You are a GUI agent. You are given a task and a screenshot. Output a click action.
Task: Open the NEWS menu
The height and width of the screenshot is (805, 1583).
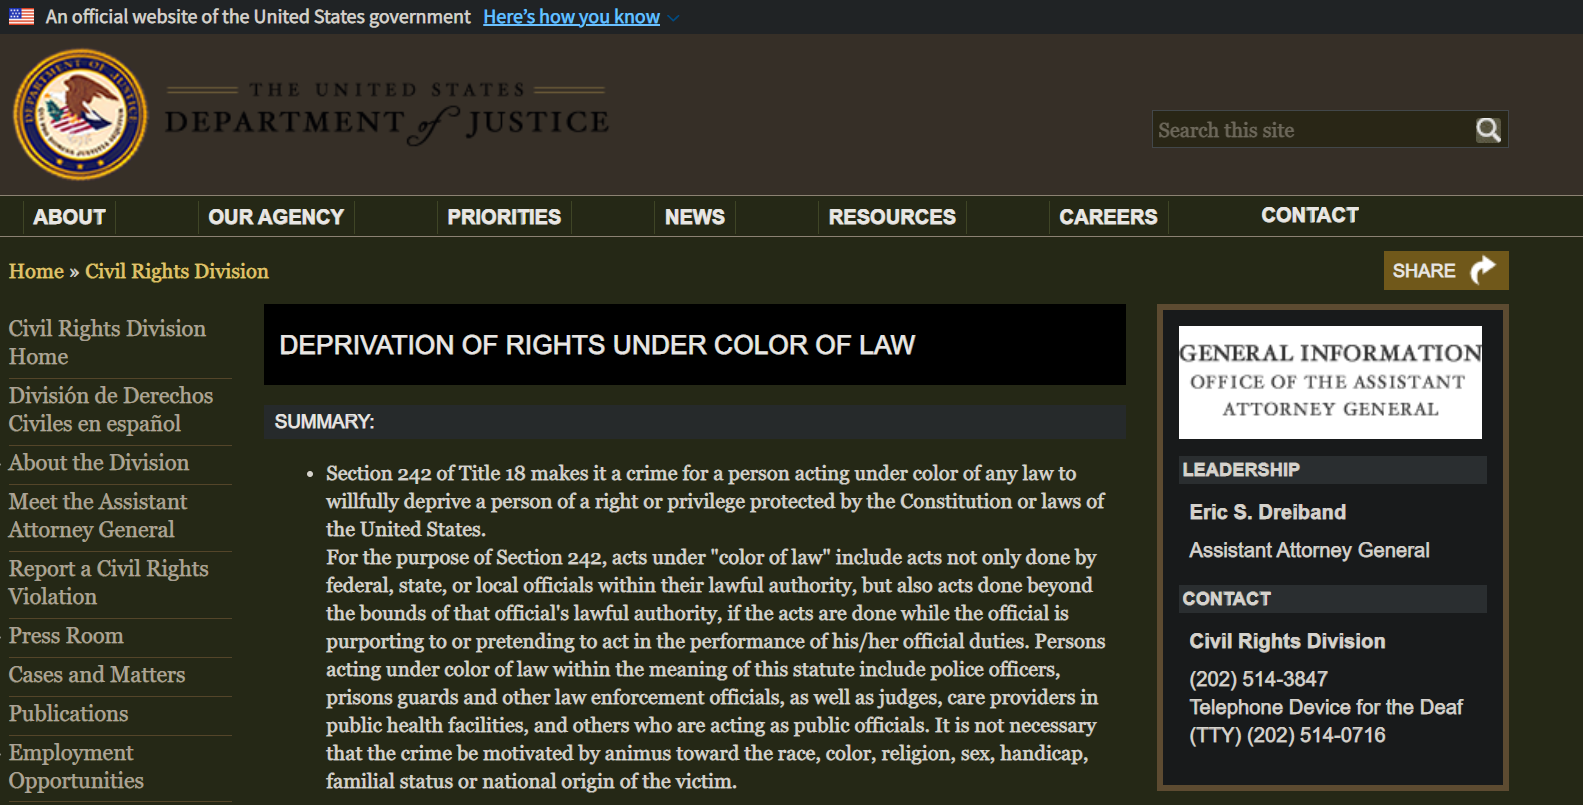coord(695,217)
